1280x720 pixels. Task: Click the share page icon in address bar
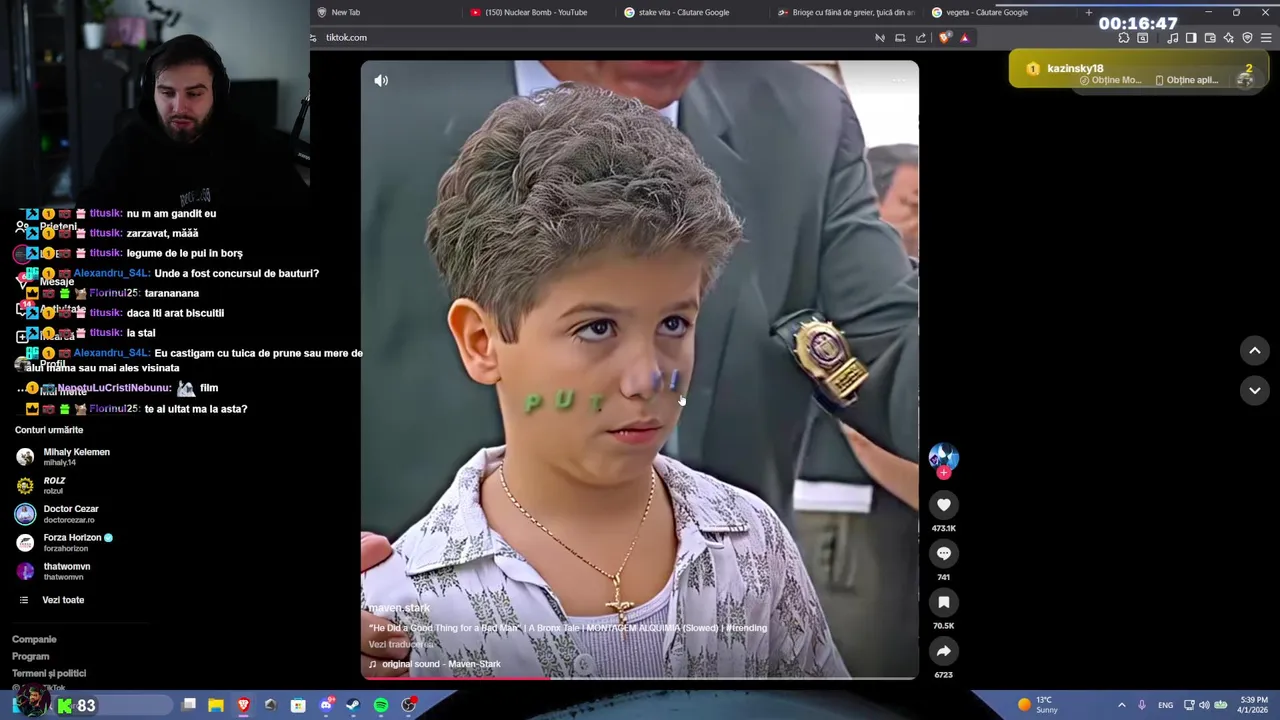(921, 38)
